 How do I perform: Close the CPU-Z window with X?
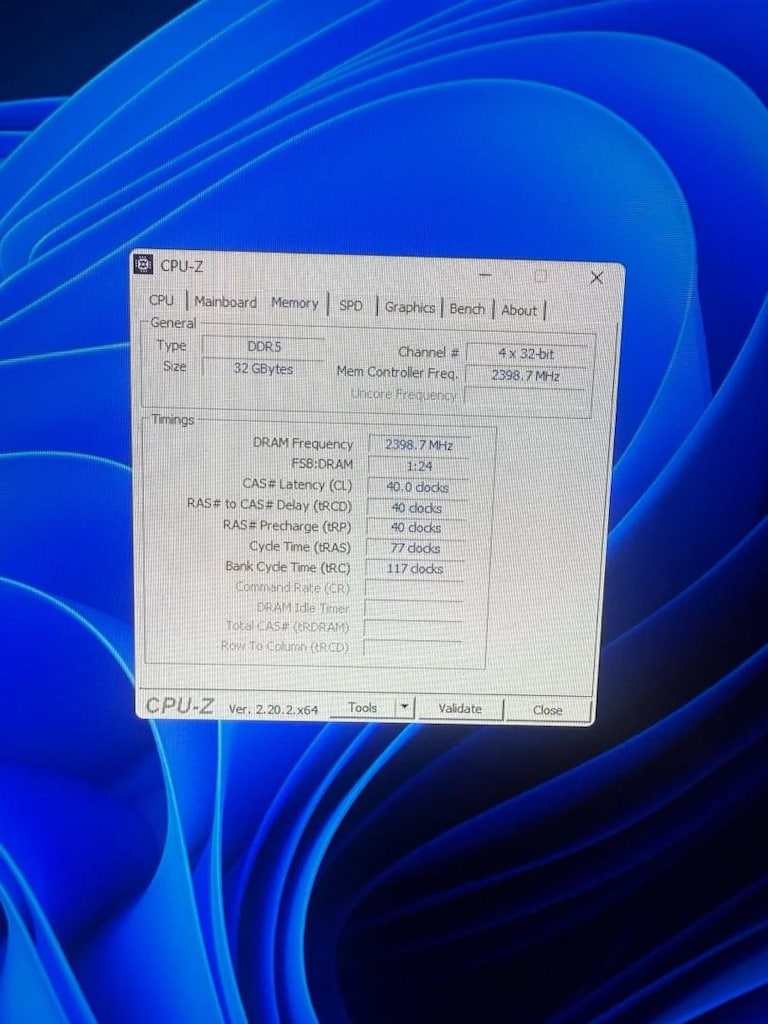coord(596,278)
